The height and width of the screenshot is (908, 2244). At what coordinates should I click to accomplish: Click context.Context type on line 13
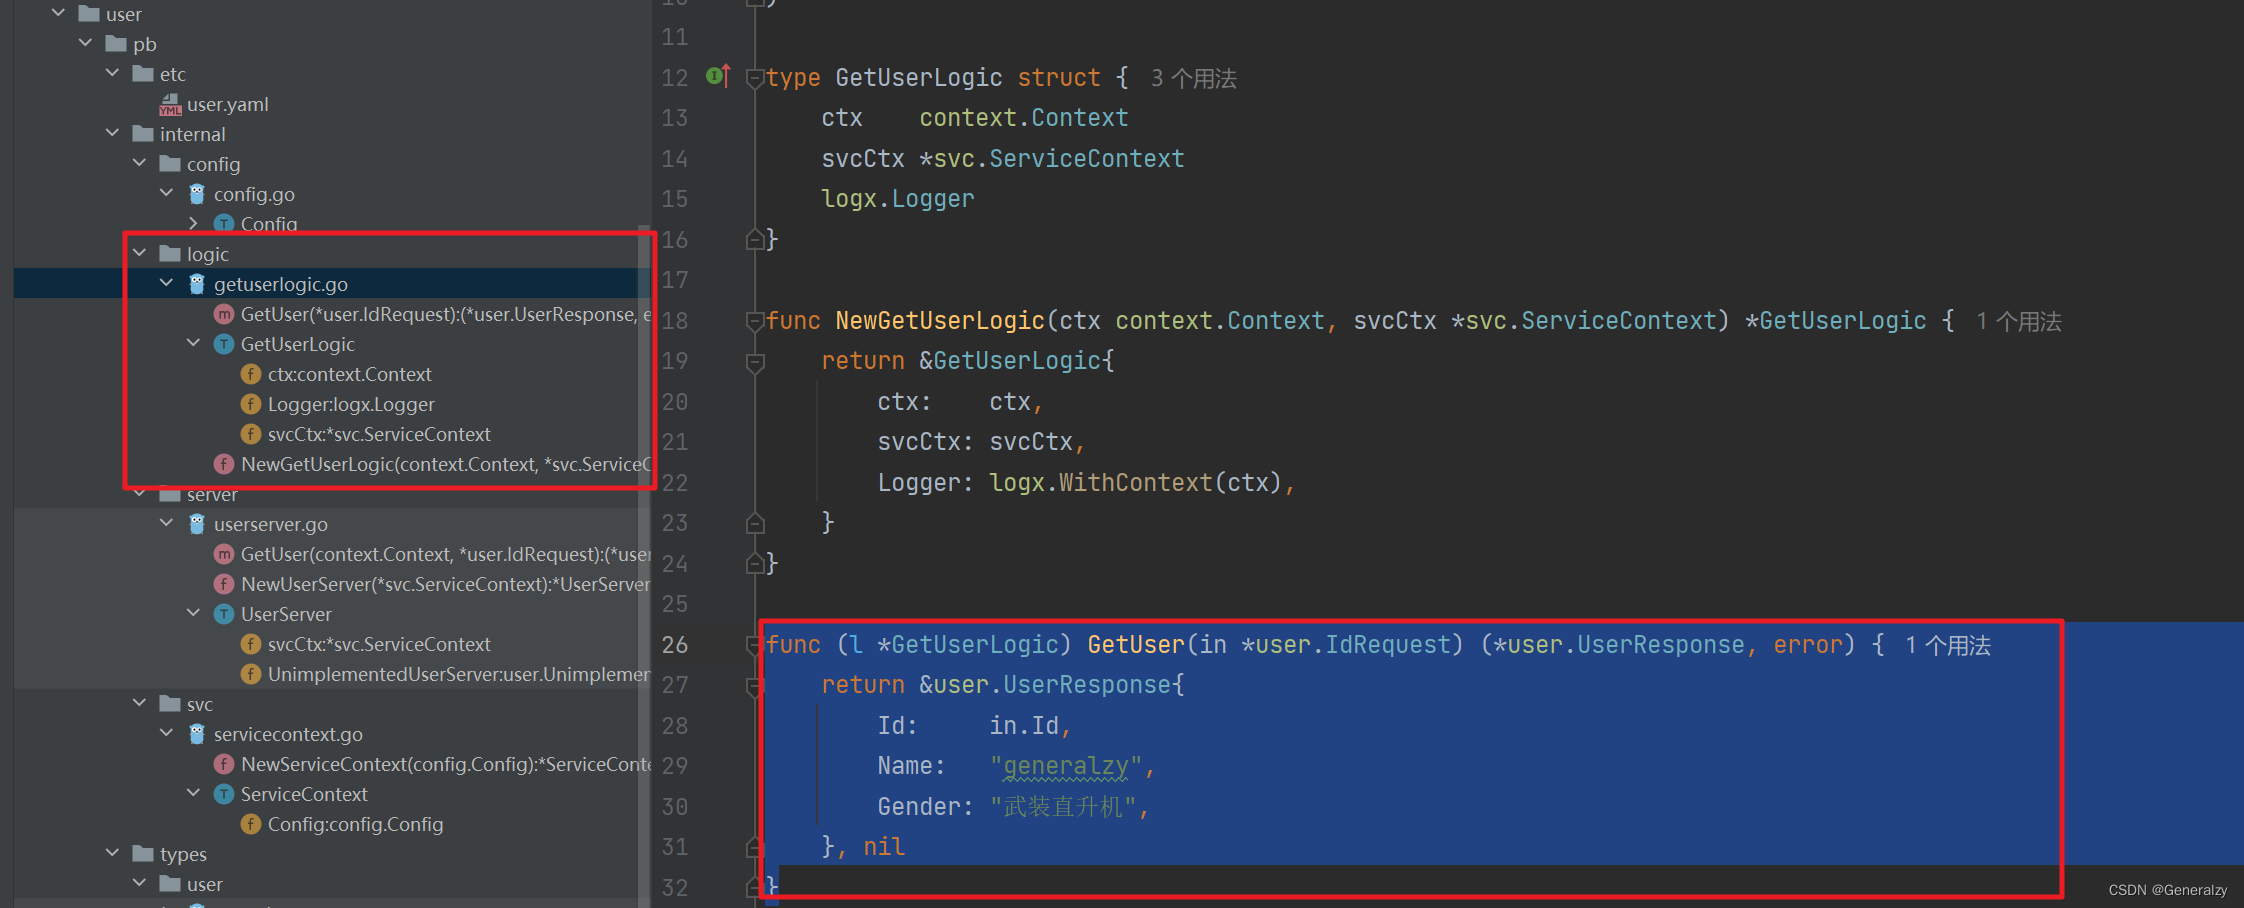(x=1023, y=118)
